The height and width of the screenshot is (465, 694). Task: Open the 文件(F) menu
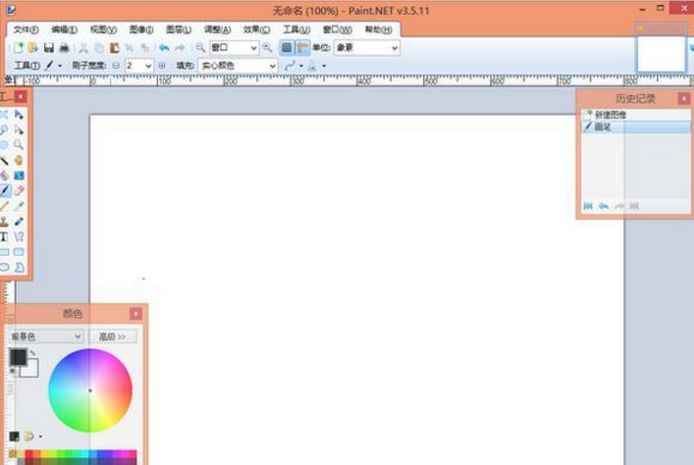(26, 30)
